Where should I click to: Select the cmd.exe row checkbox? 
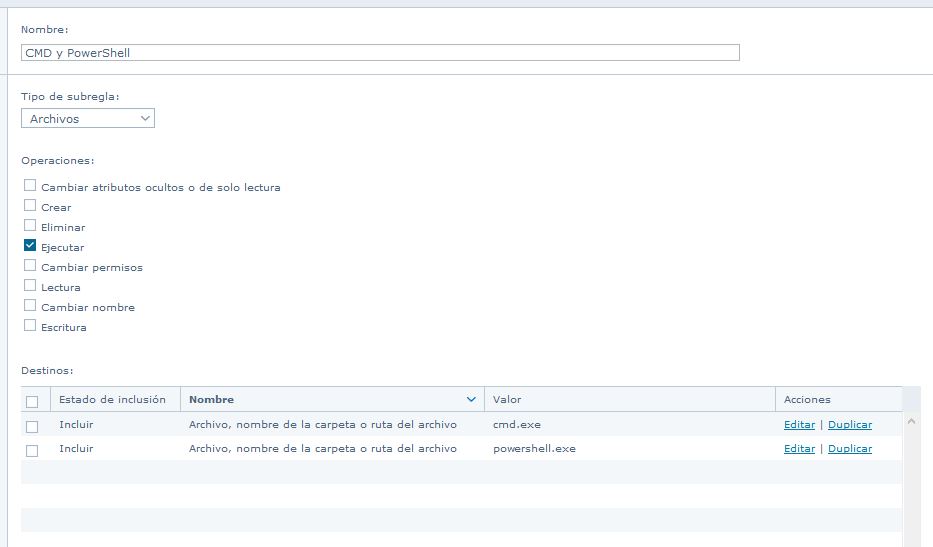point(32,427)
